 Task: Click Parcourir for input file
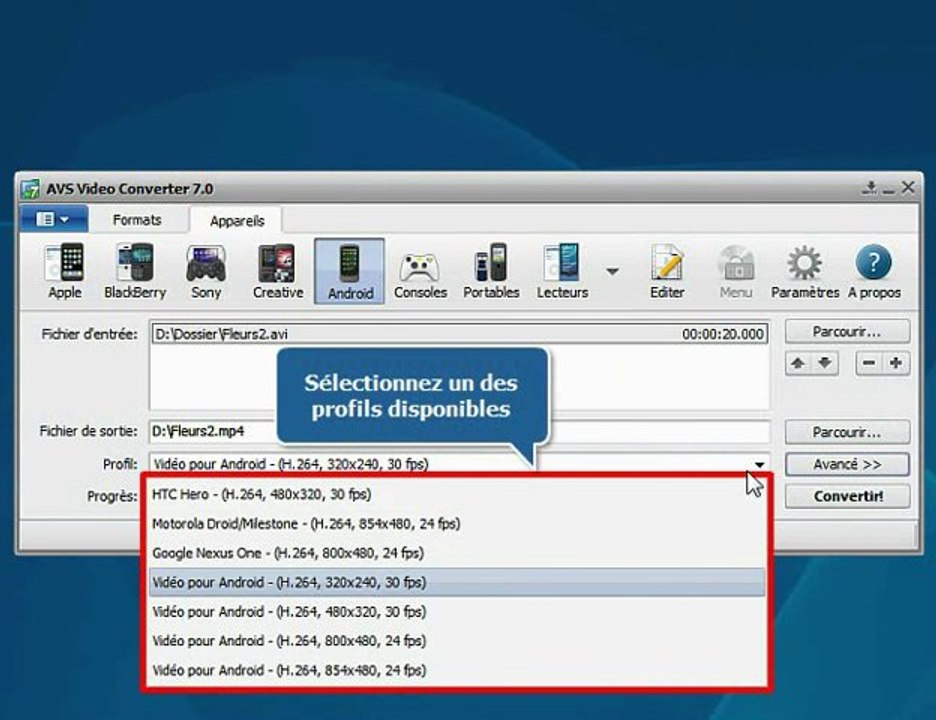(847, 331)
